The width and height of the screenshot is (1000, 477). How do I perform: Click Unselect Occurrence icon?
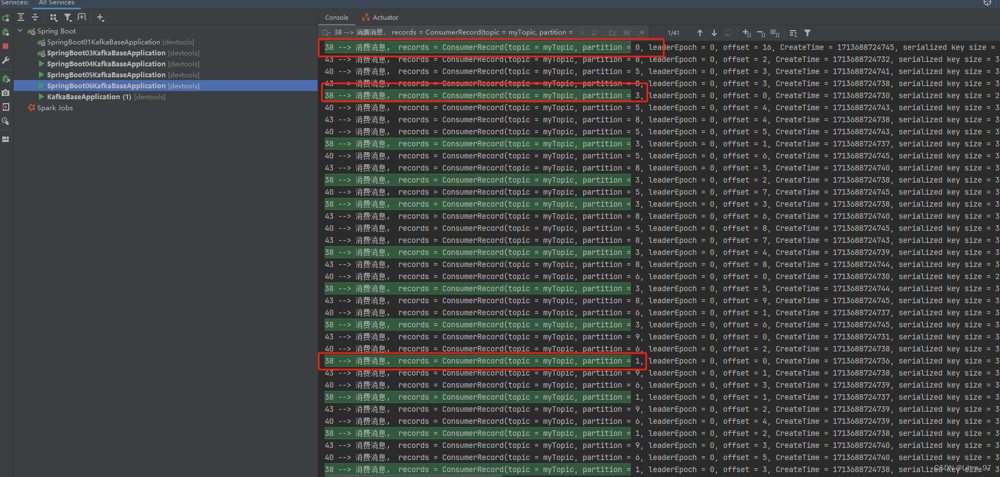761,33
